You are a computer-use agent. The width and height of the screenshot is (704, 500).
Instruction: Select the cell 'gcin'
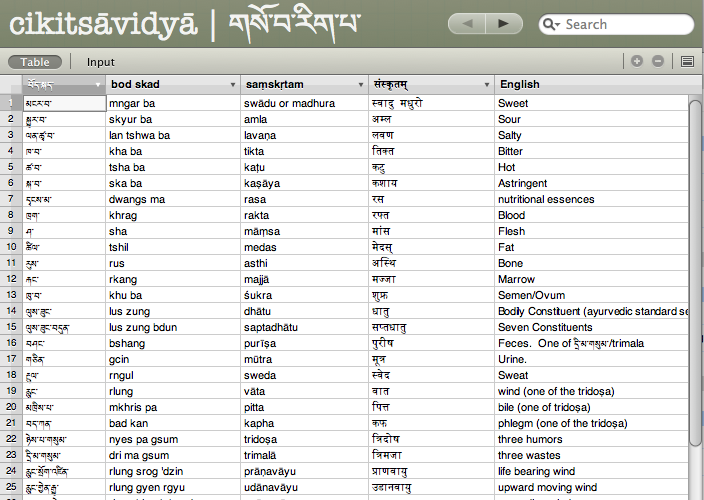pos(173,359)
